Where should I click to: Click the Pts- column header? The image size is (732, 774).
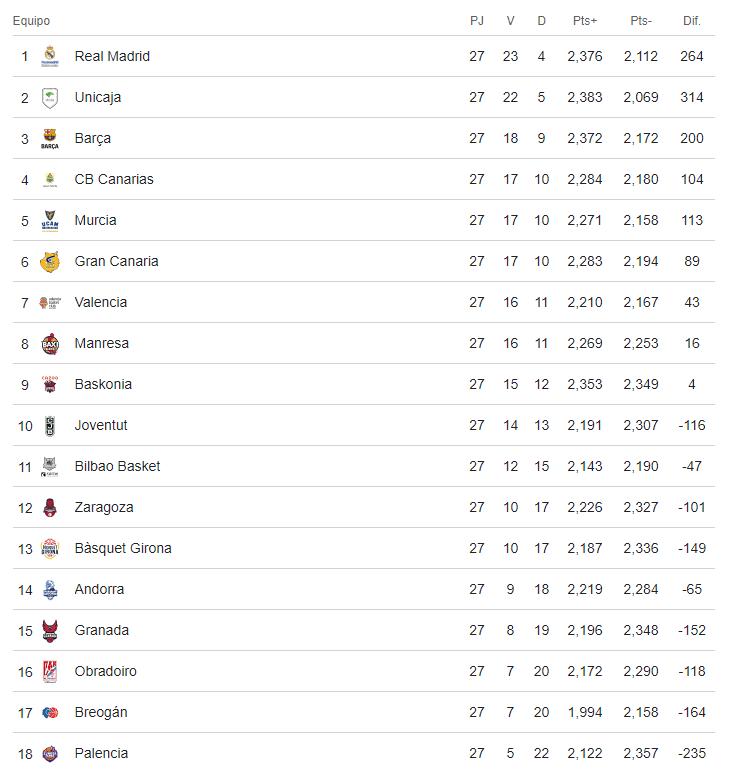[x=641, y=21]
